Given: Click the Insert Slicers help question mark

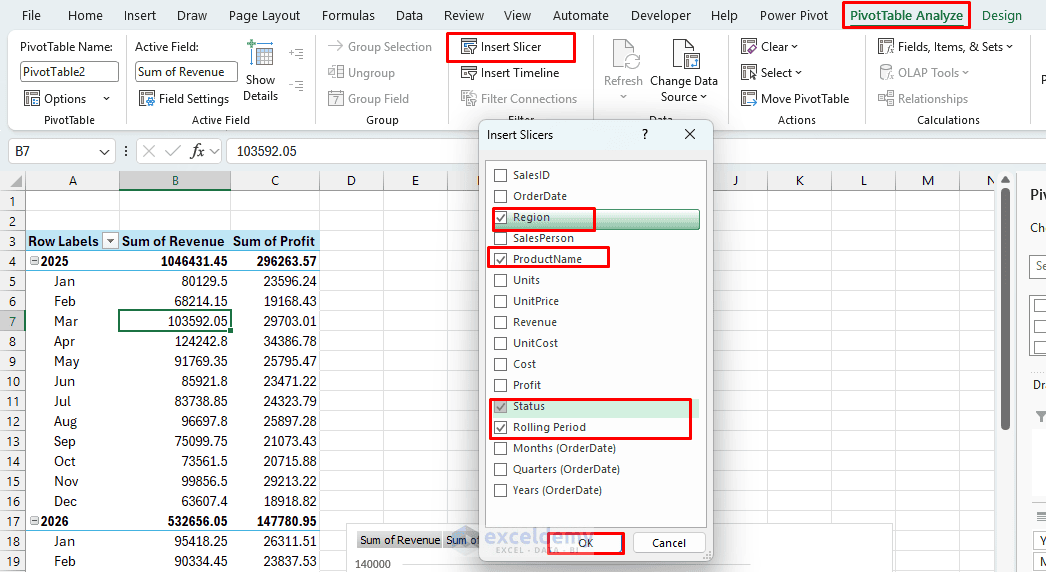Looking at the screenshot, I should [x=644, y=134].
